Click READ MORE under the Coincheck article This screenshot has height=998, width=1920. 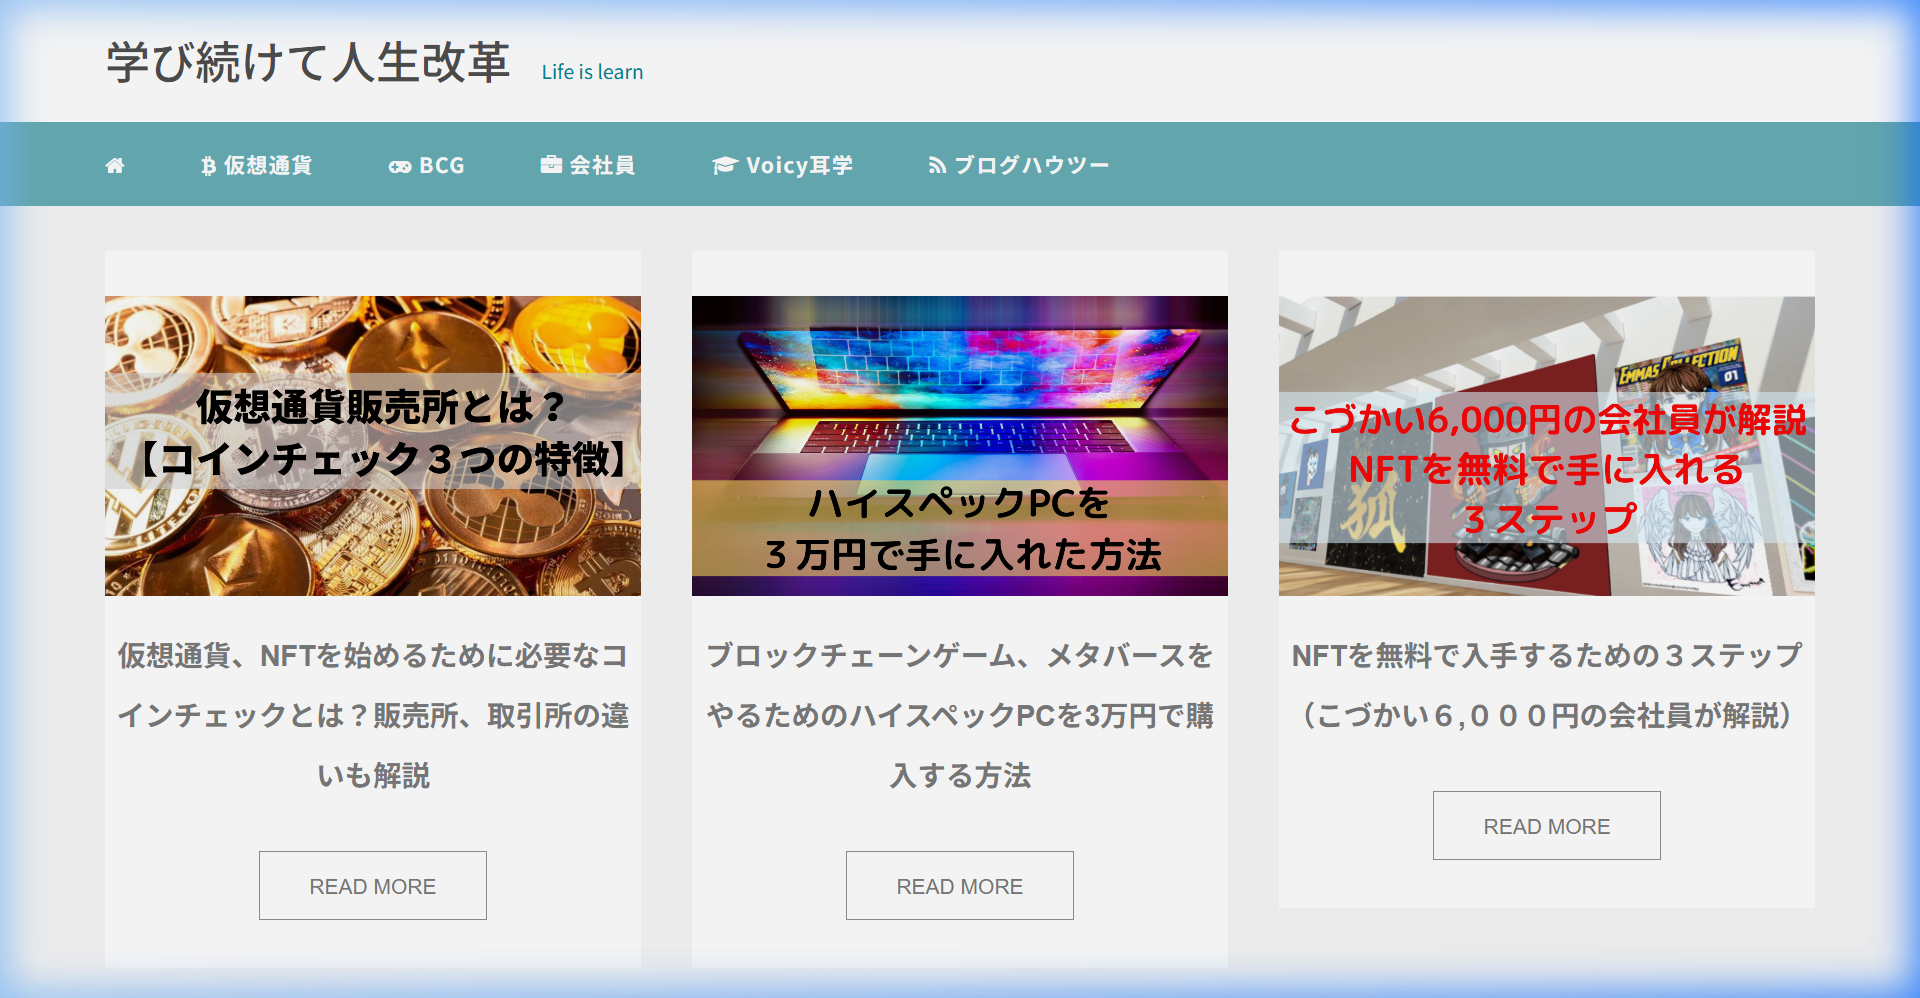pos(372,885)
